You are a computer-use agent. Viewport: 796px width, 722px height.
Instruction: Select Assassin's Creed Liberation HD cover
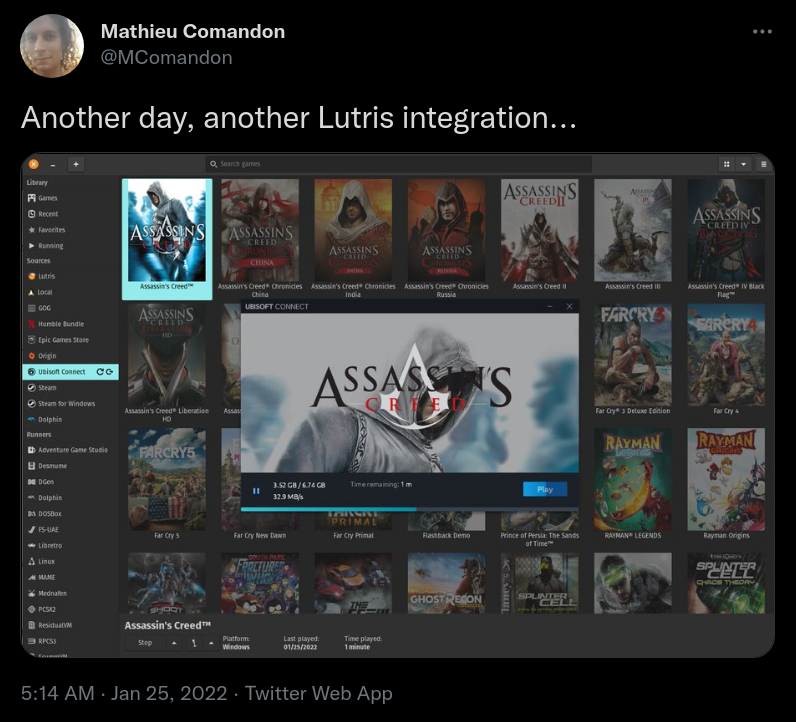[167, 354]
